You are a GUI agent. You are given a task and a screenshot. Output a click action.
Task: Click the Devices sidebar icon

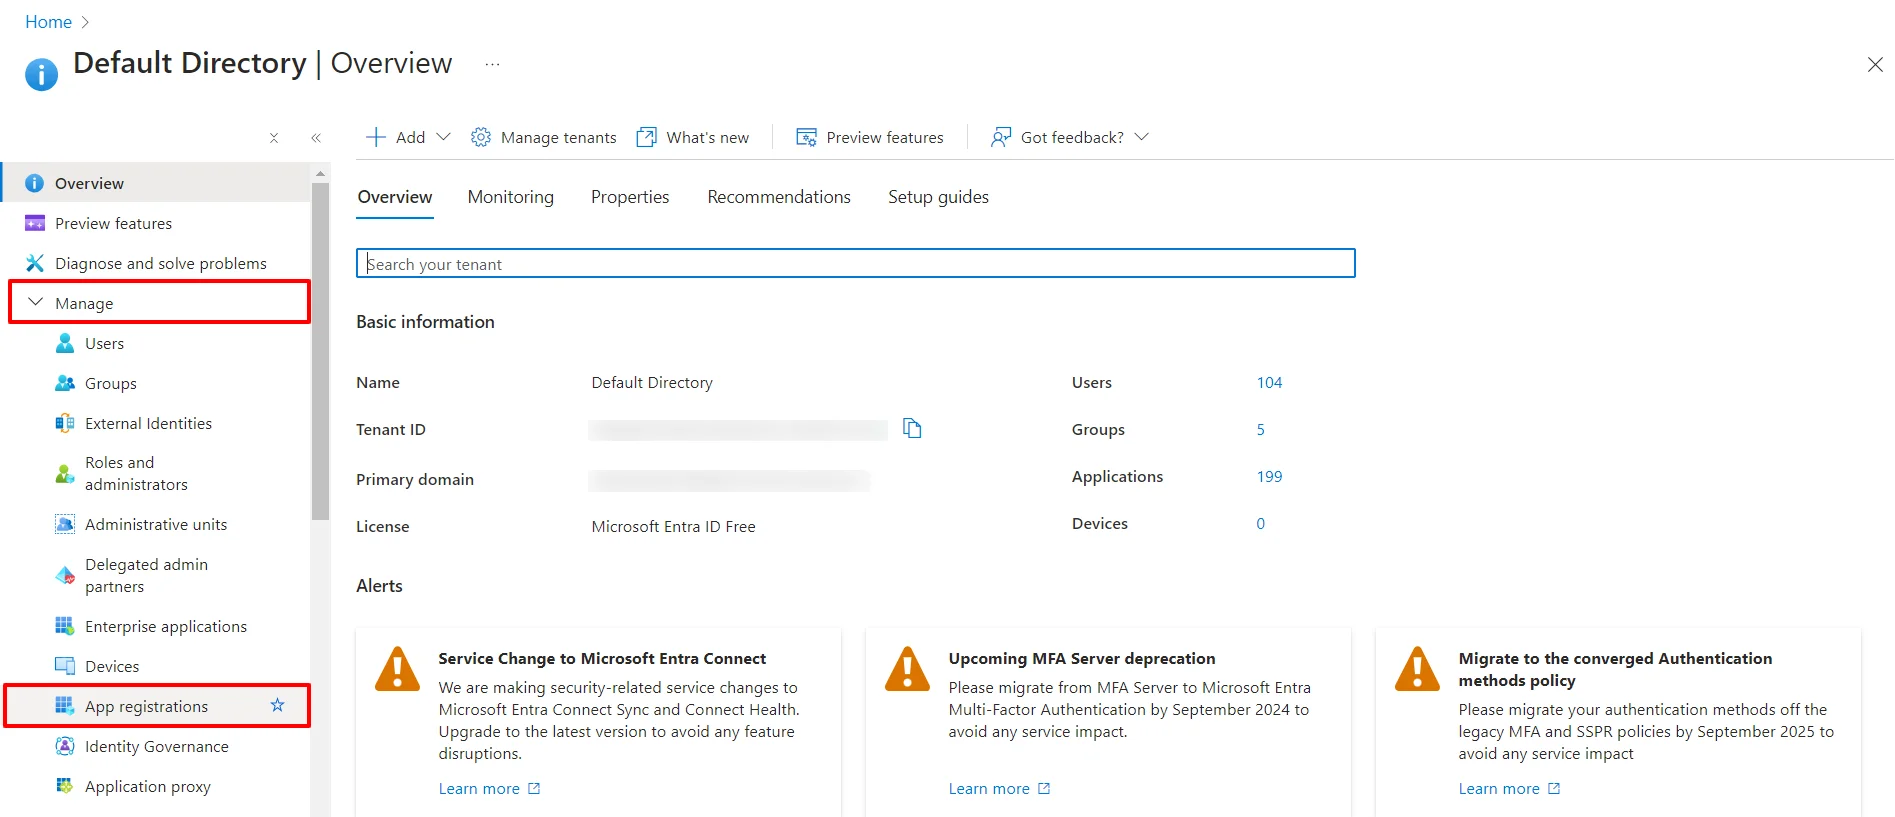click(x=65, y=666)
